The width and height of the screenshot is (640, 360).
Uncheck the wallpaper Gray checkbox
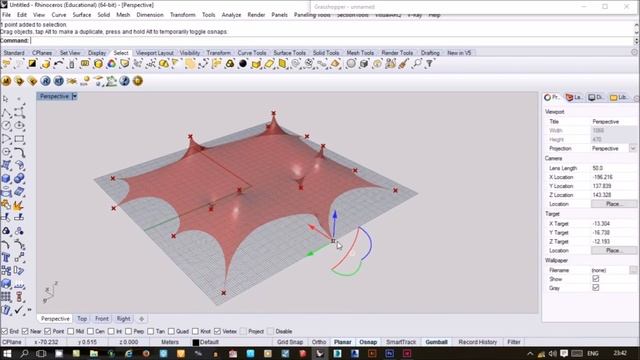coord(596,288)
